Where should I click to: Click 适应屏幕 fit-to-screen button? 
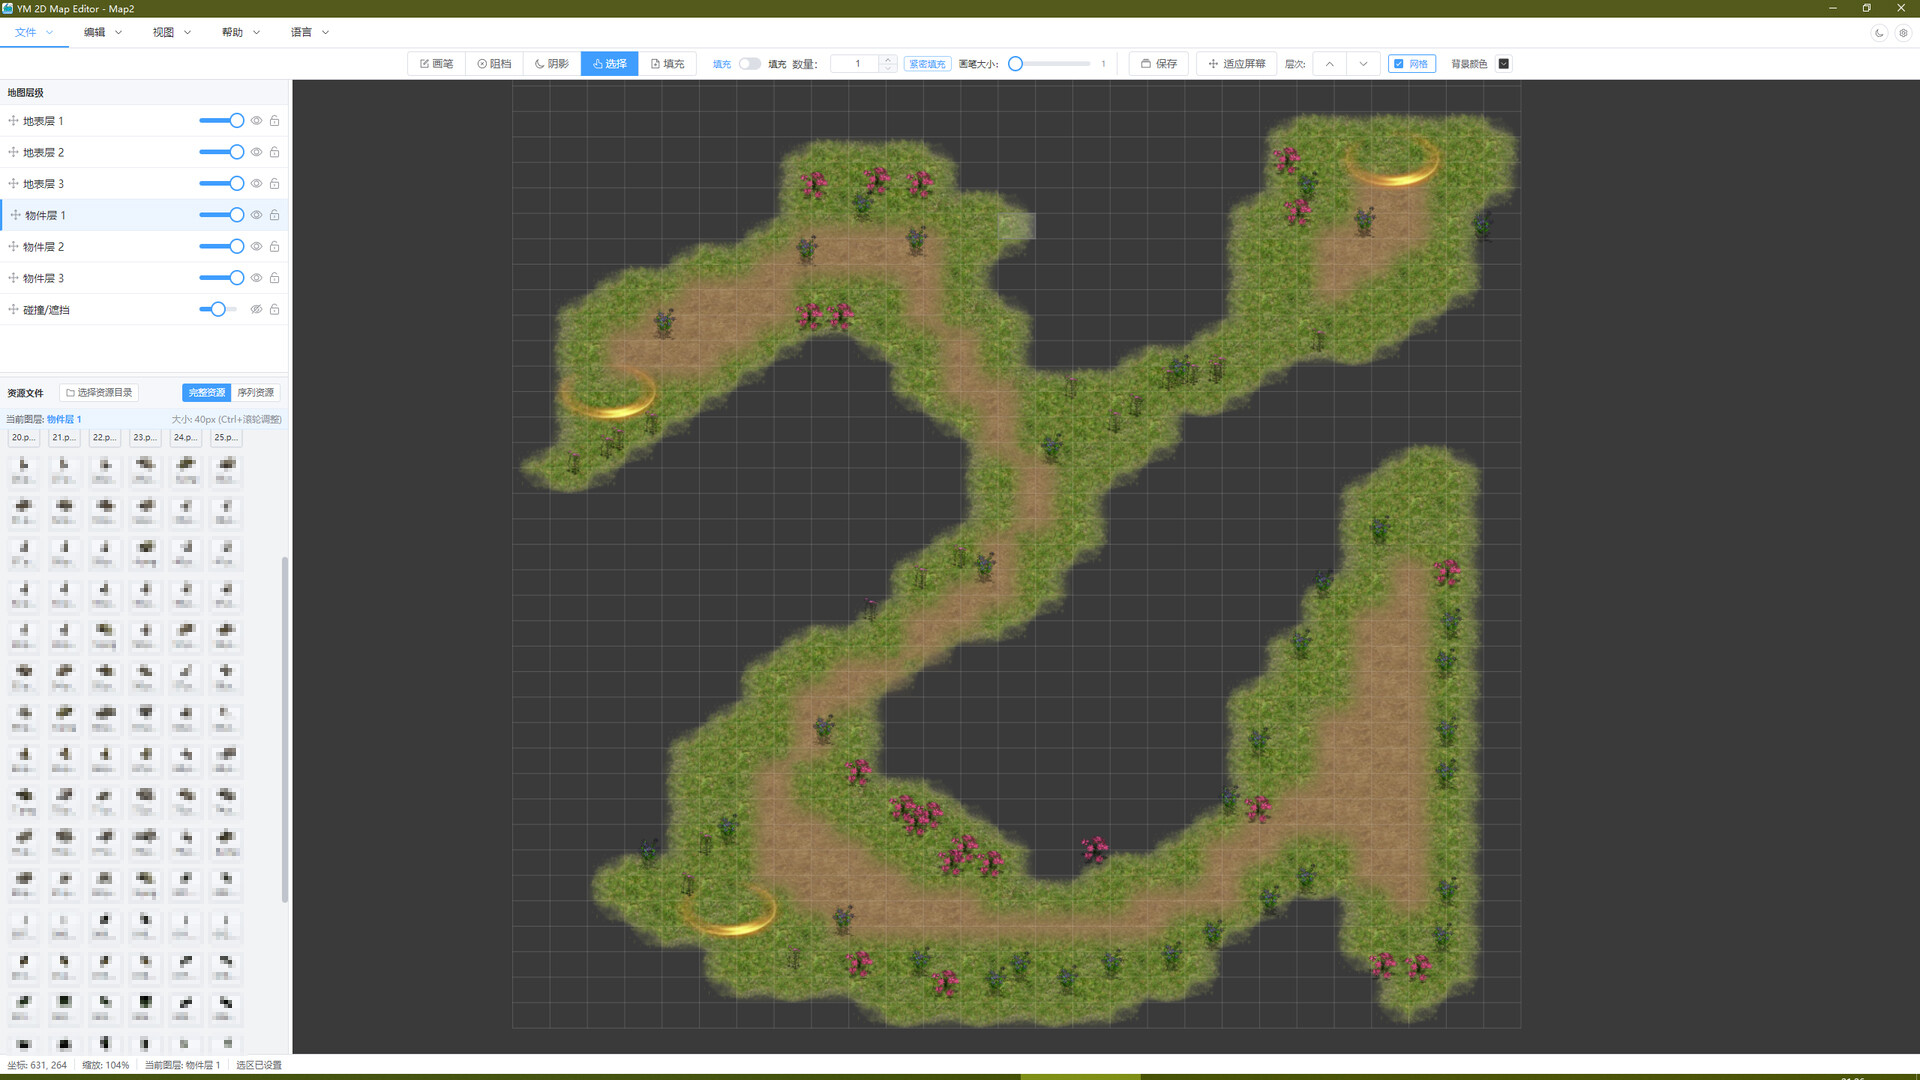click(1236, 64)
